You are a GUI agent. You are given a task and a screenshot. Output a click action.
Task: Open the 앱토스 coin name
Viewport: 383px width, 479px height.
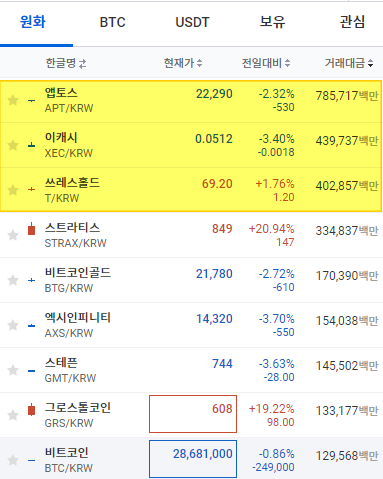click(61, 92)
